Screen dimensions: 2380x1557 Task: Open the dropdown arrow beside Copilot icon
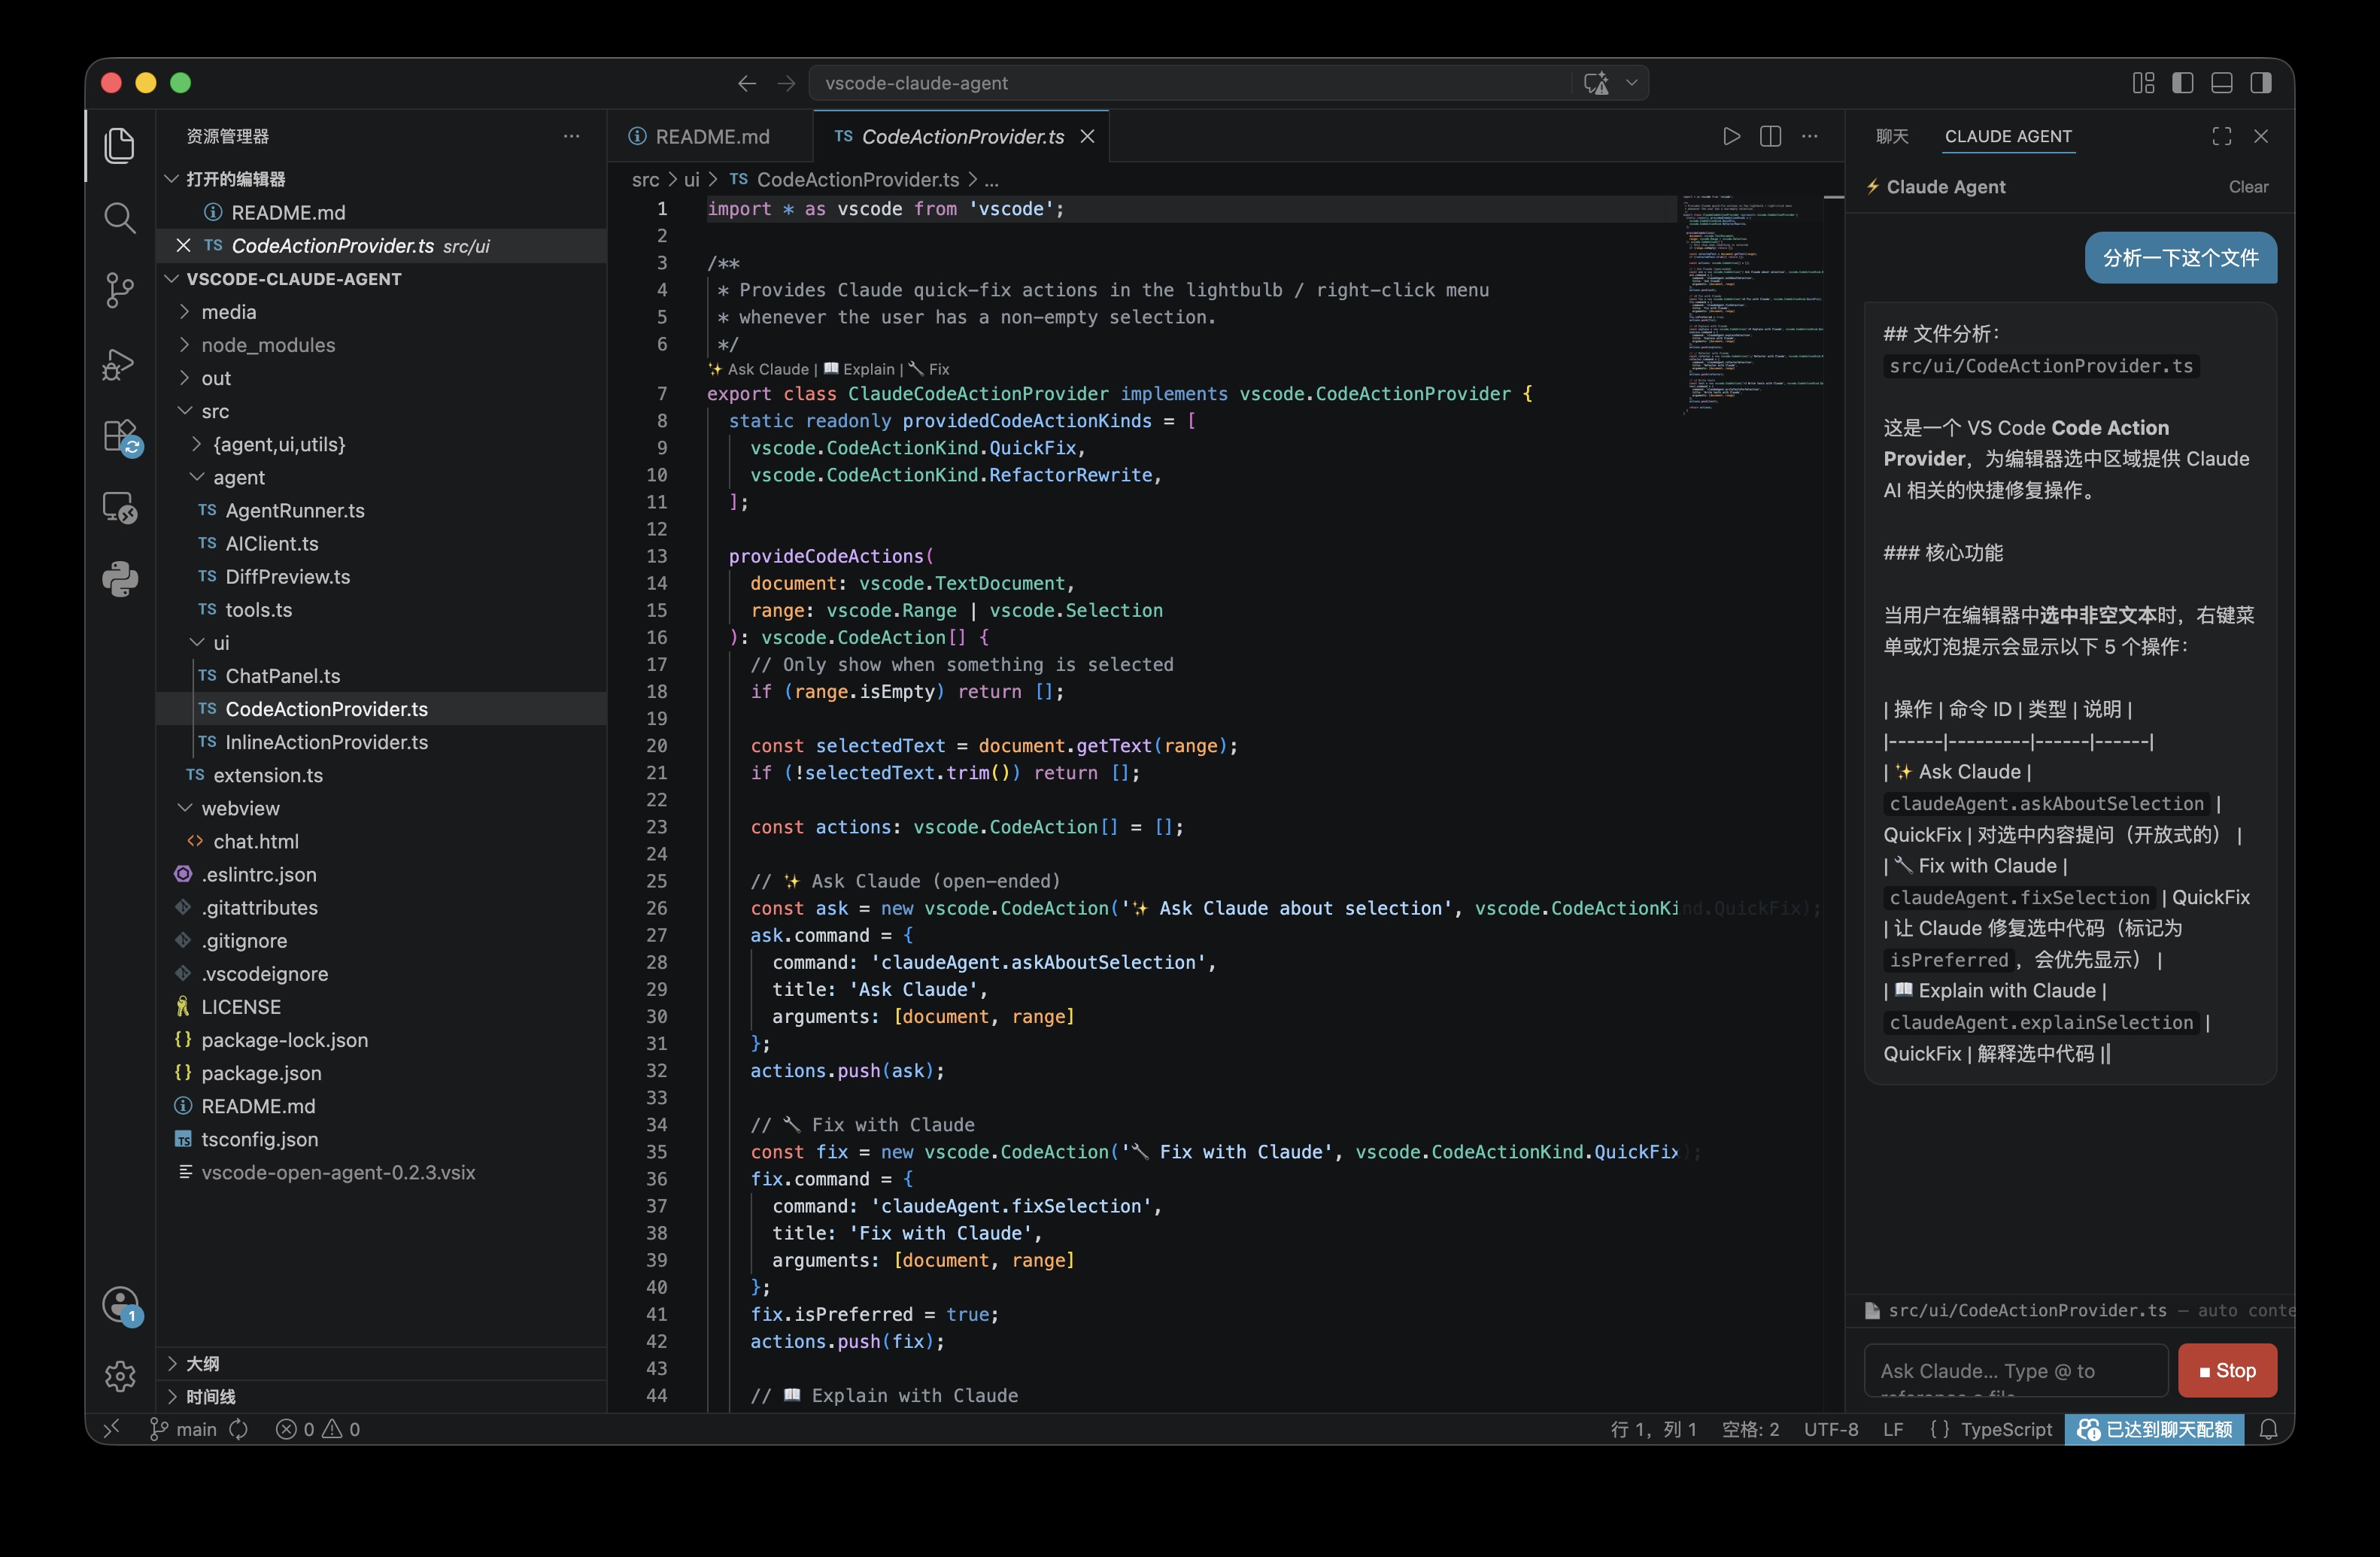click(1632, 83)
